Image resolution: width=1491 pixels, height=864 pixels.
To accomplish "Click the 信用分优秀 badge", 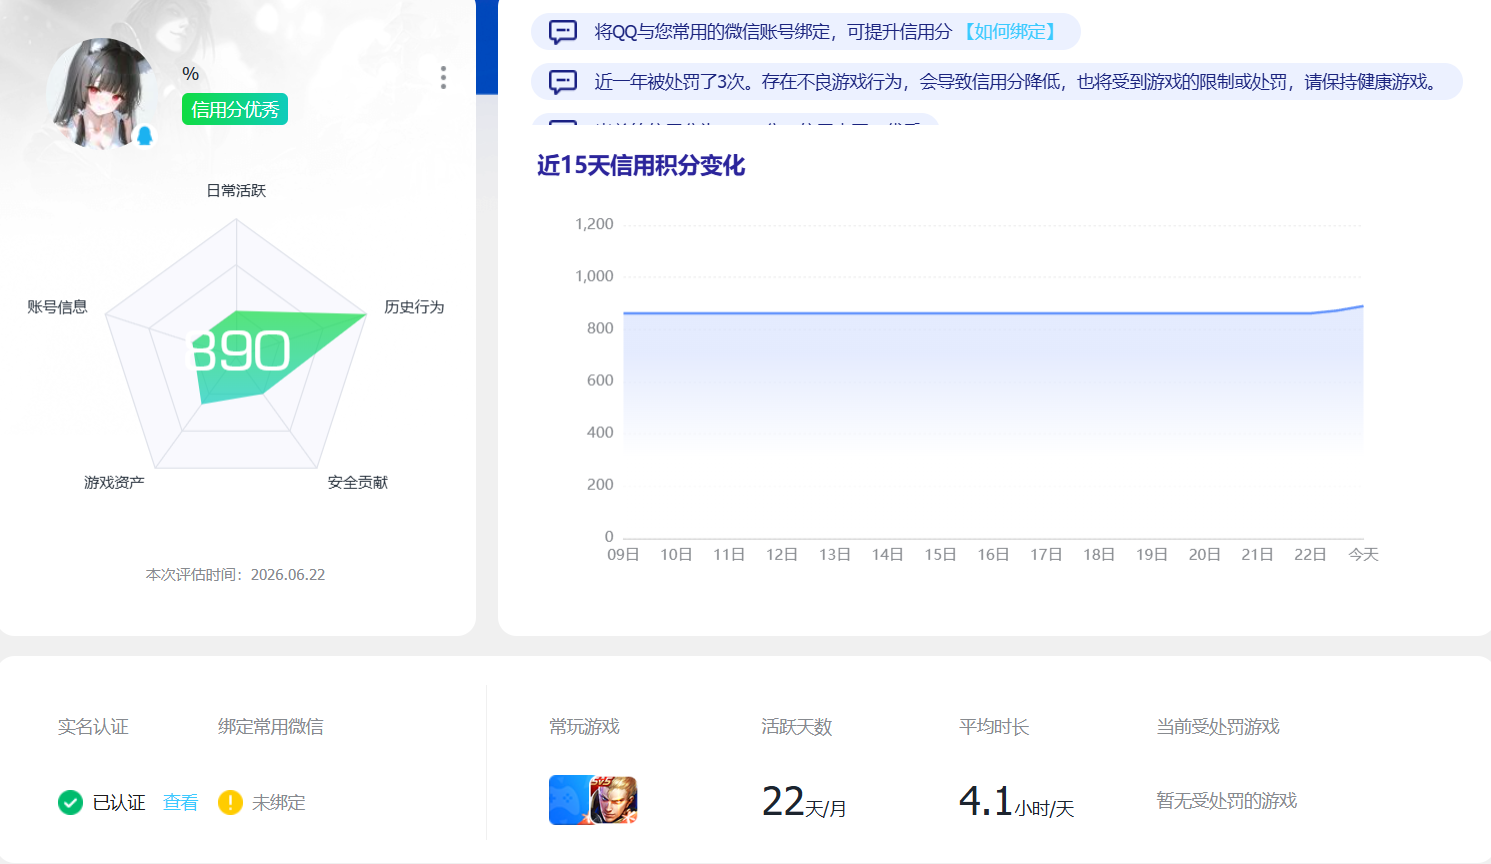I will tap(235, 109).
